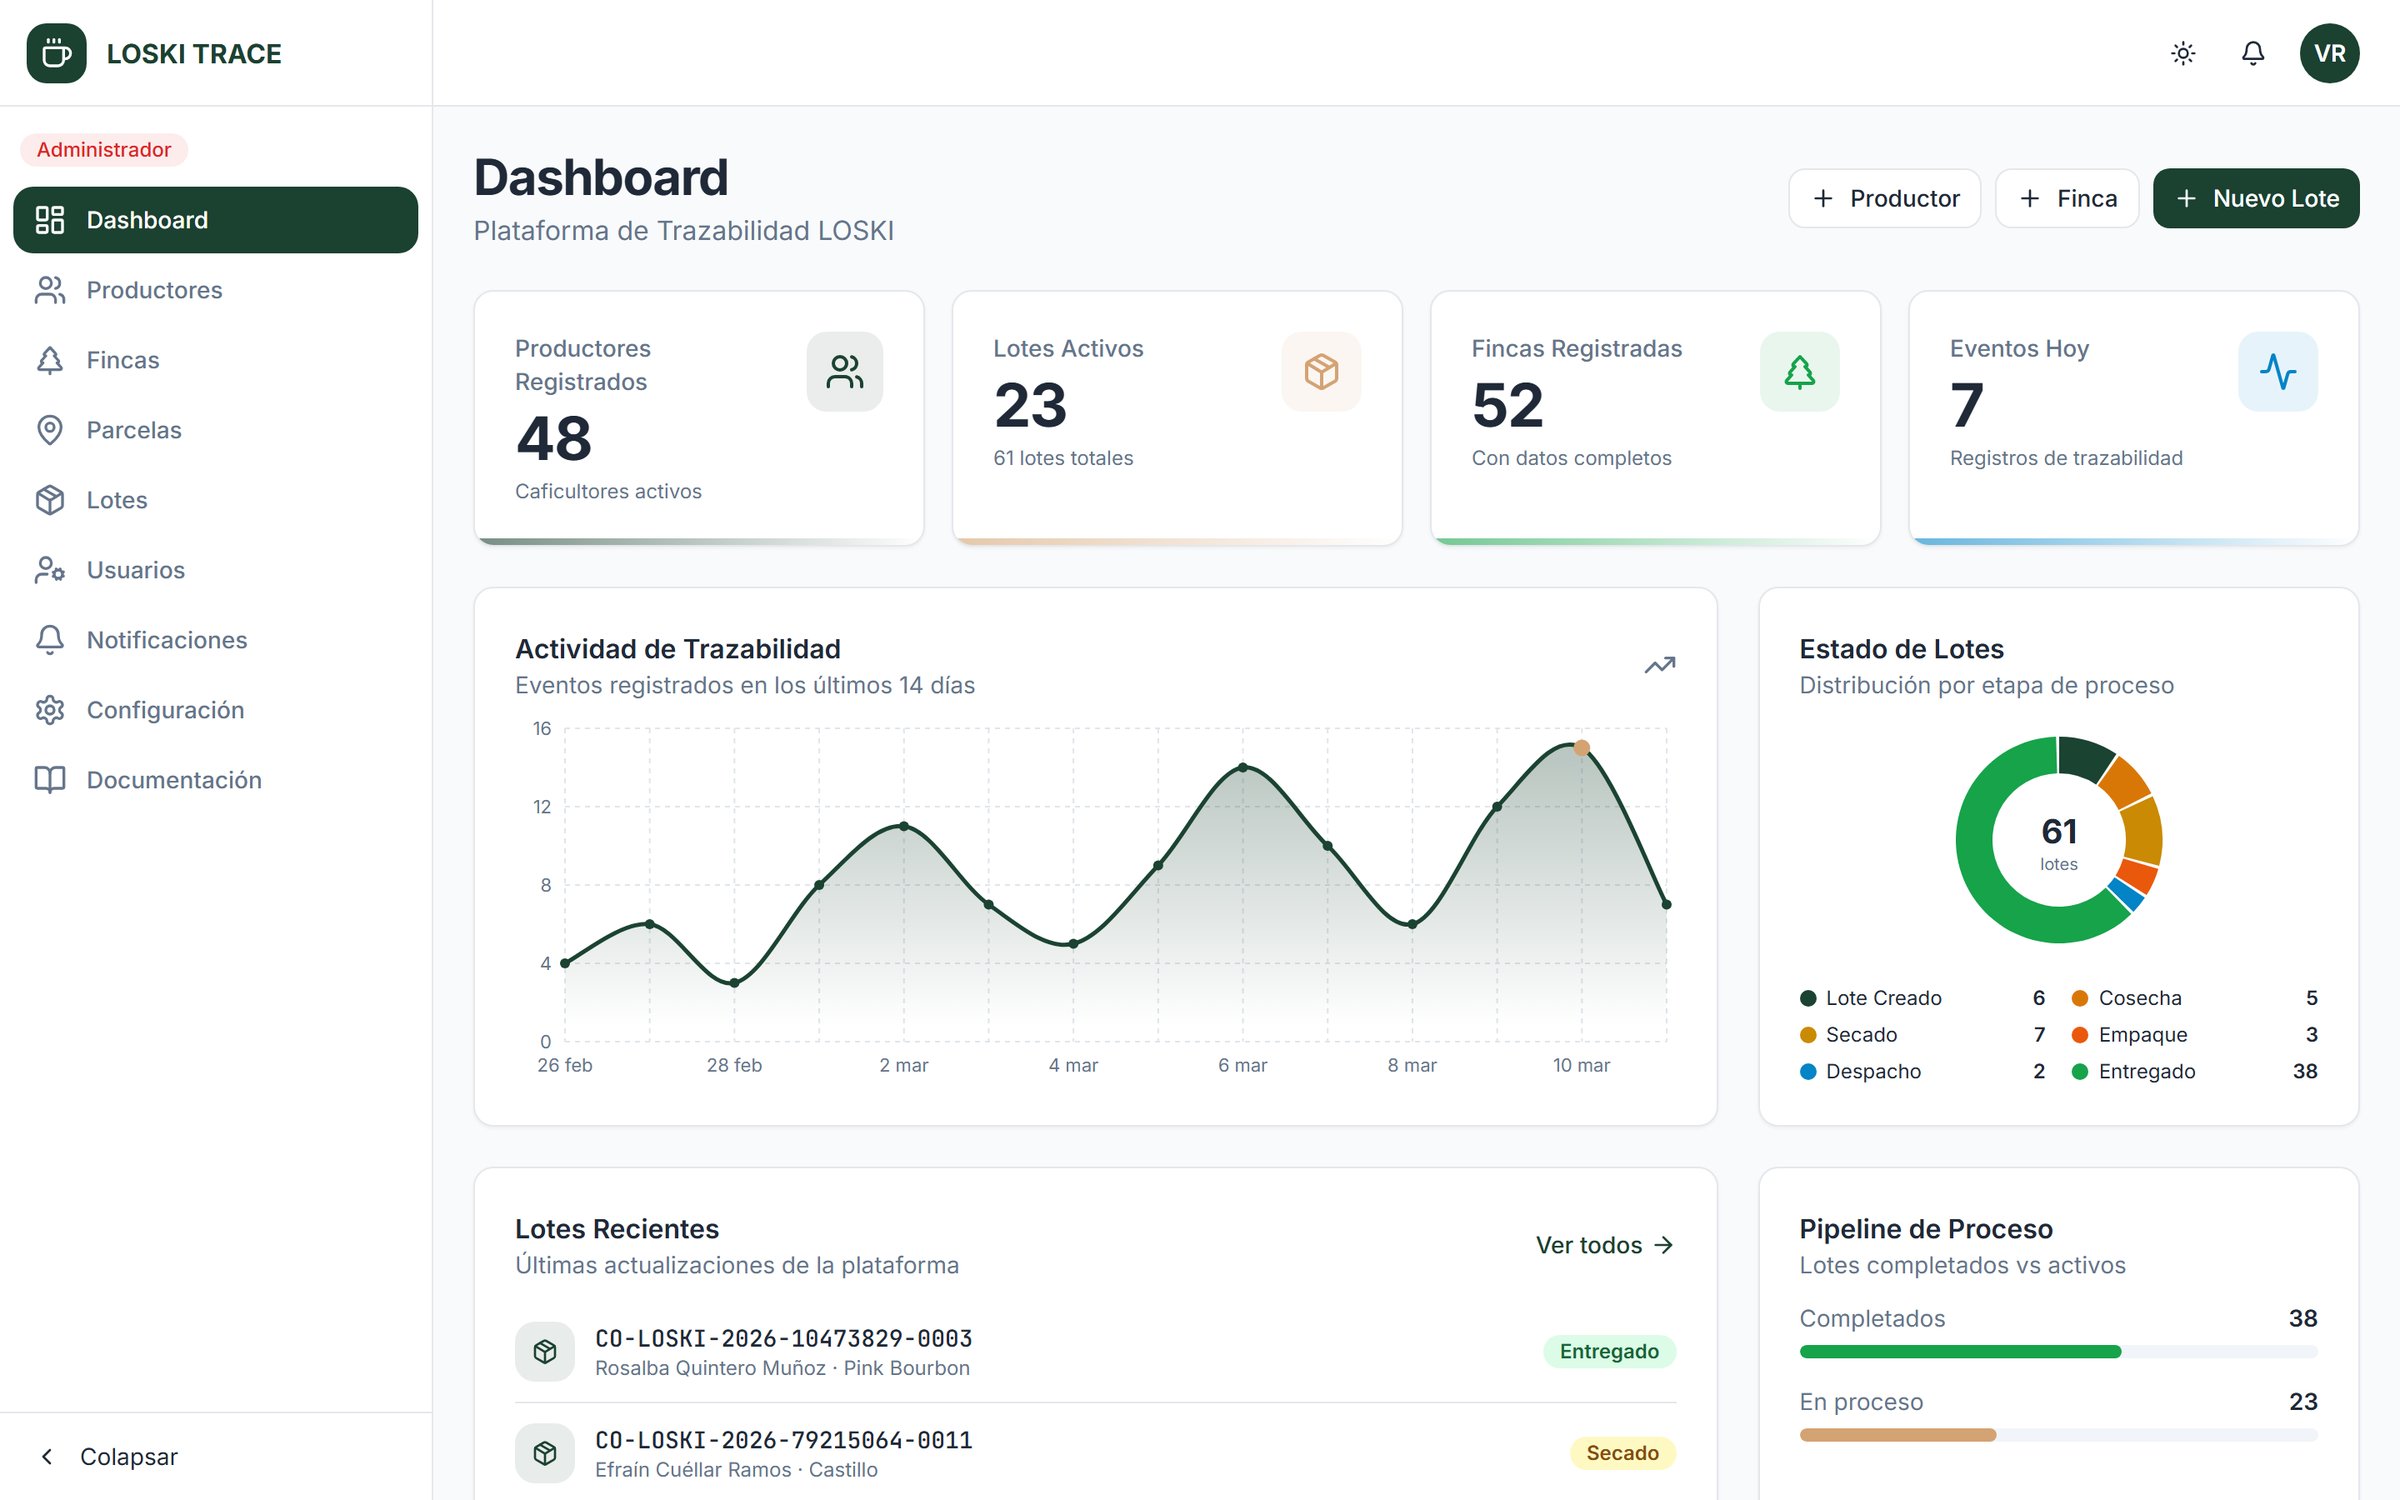Screen dimensions: 2400x1500
Task: Click the + Productor button
Action: click(1884, 198)
